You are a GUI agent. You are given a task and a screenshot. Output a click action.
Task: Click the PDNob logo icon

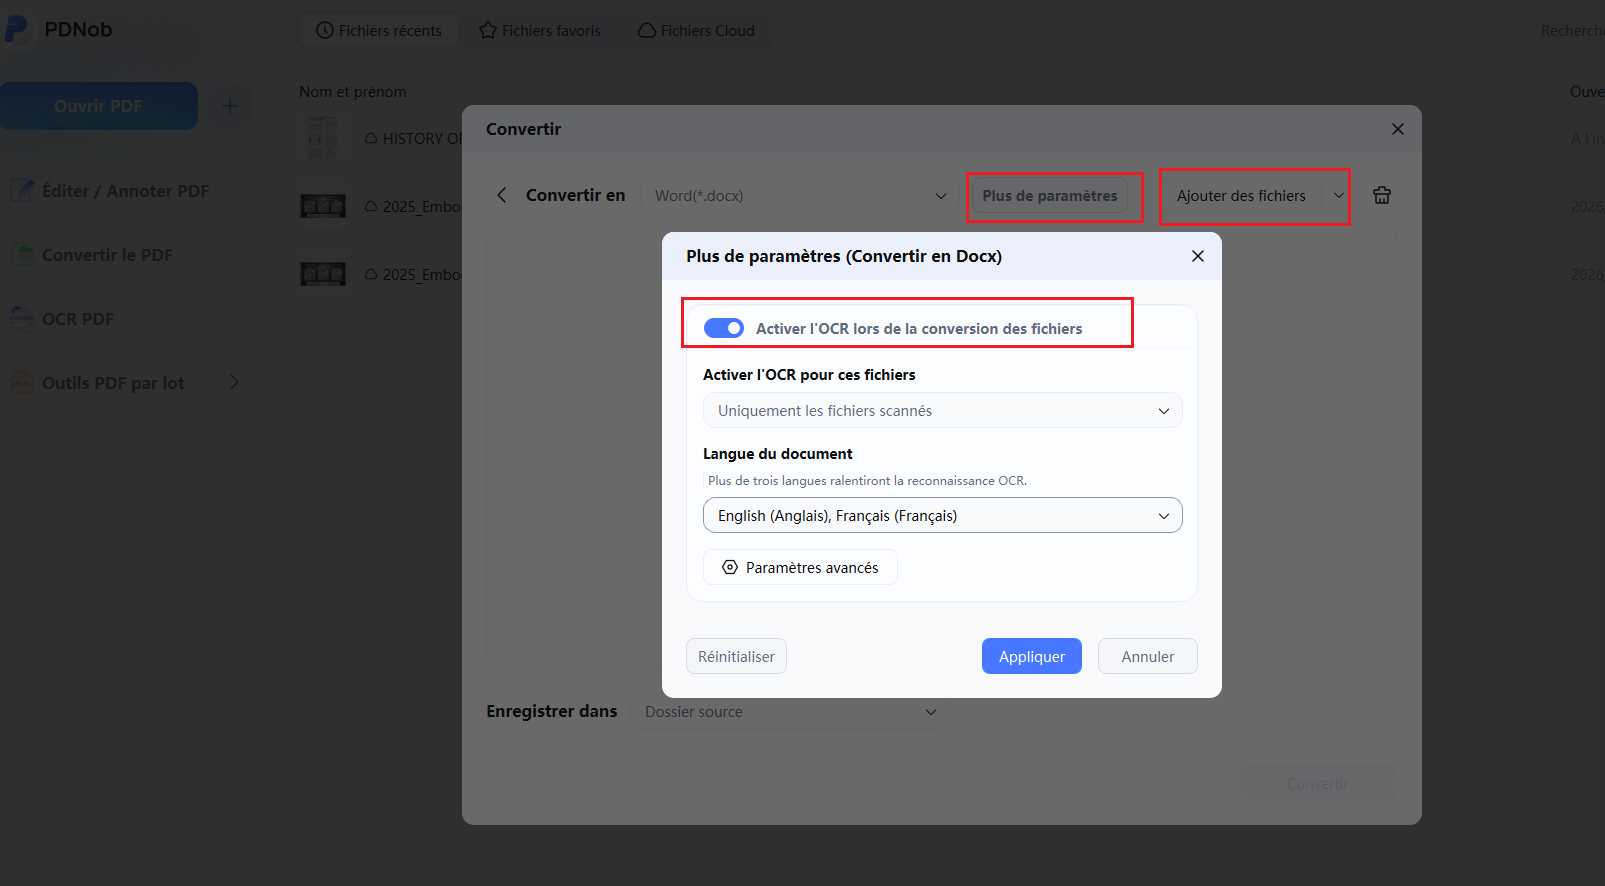click(16, 29)
